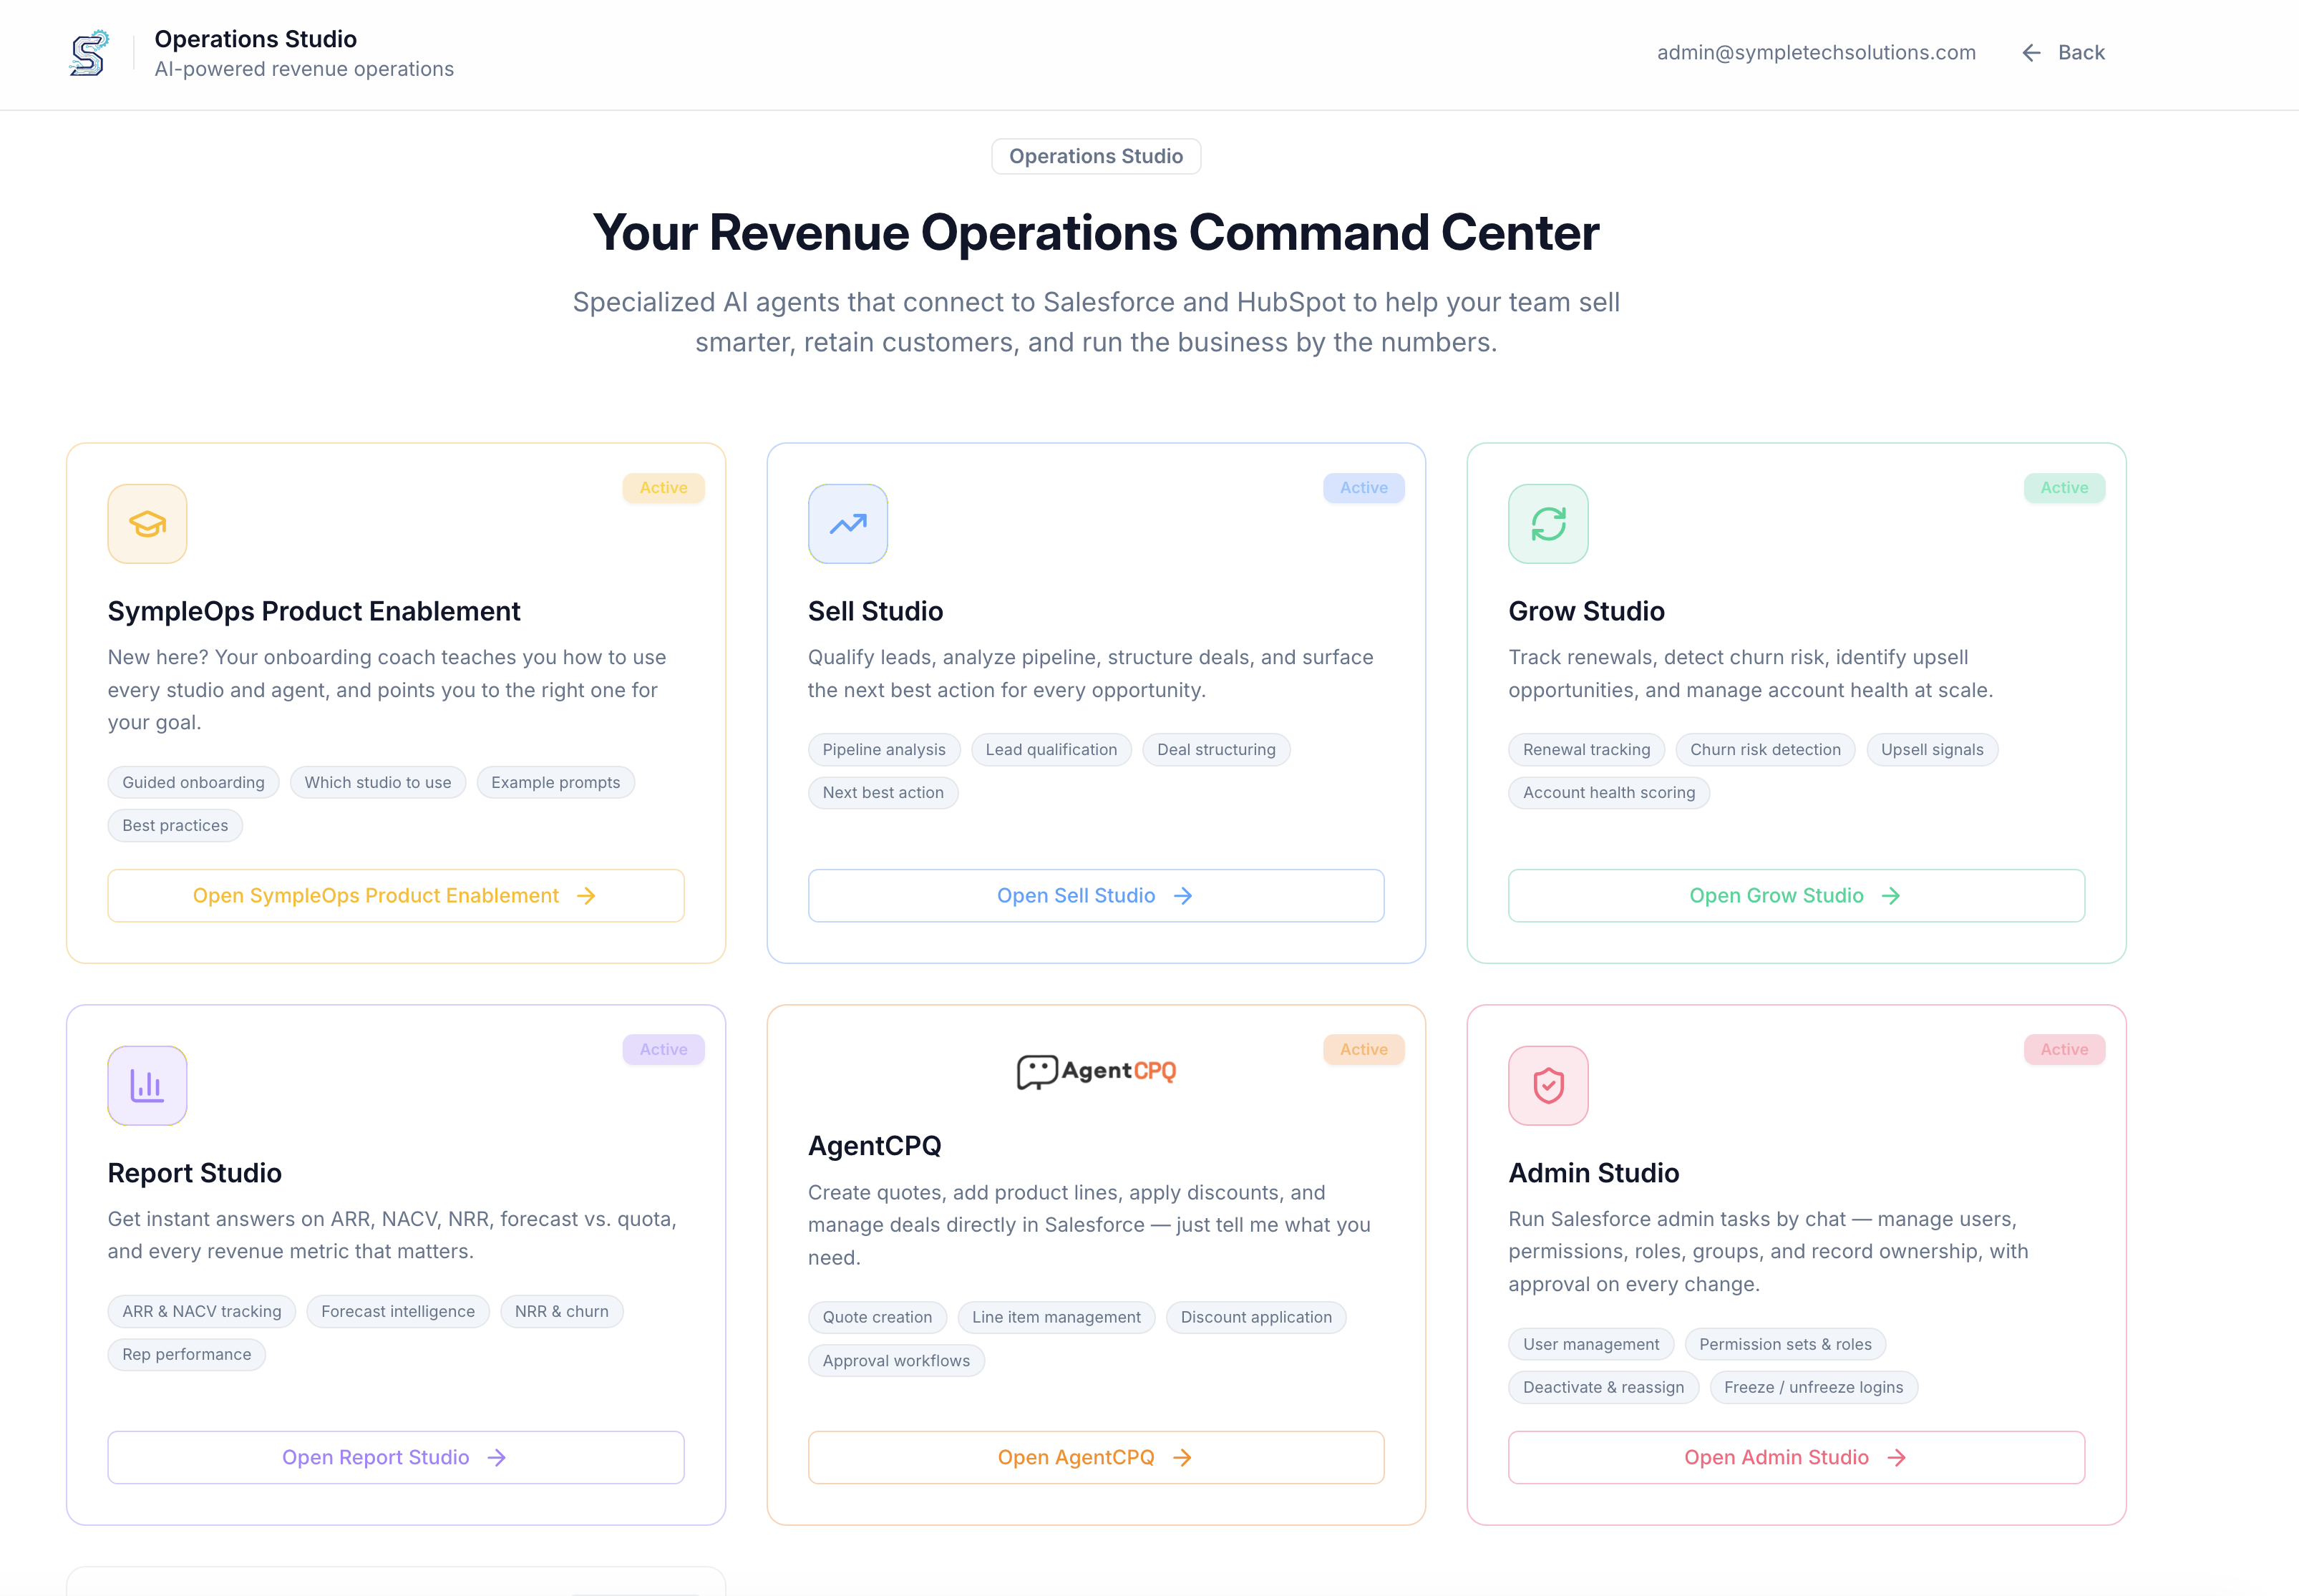Click the Which studio to use tag

[x=378, y=783]
